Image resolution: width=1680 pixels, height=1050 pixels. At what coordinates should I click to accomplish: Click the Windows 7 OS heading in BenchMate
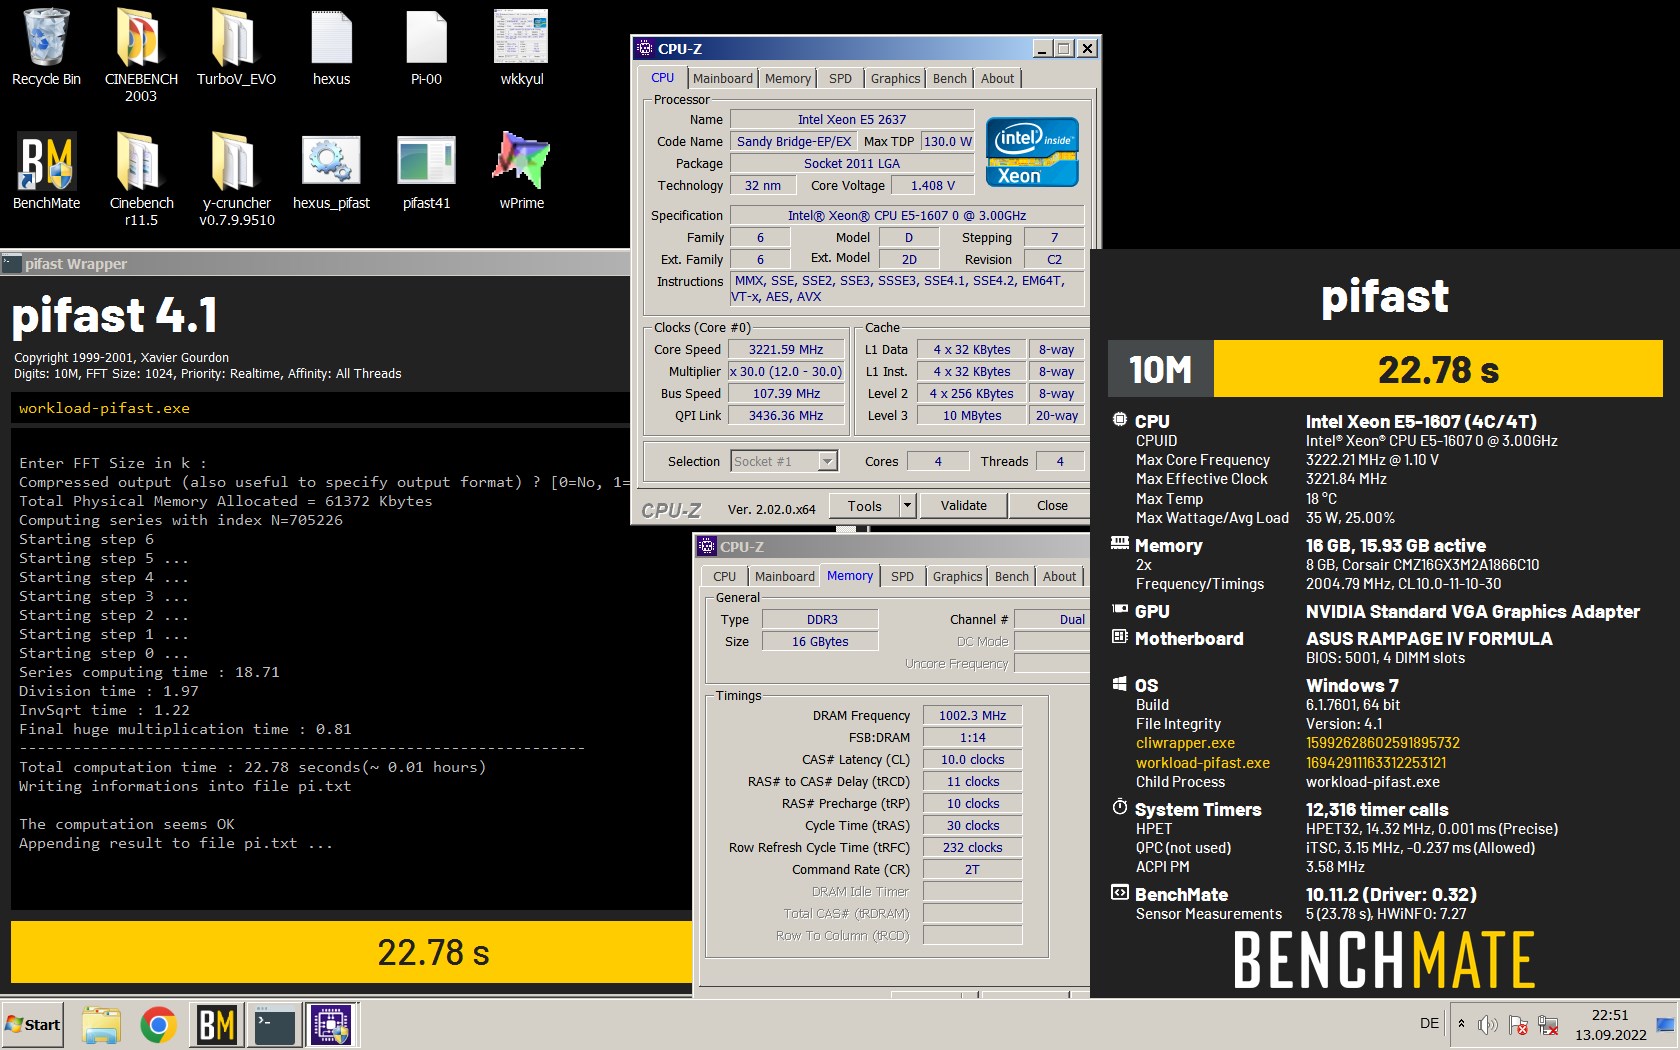pos(1352,685)
